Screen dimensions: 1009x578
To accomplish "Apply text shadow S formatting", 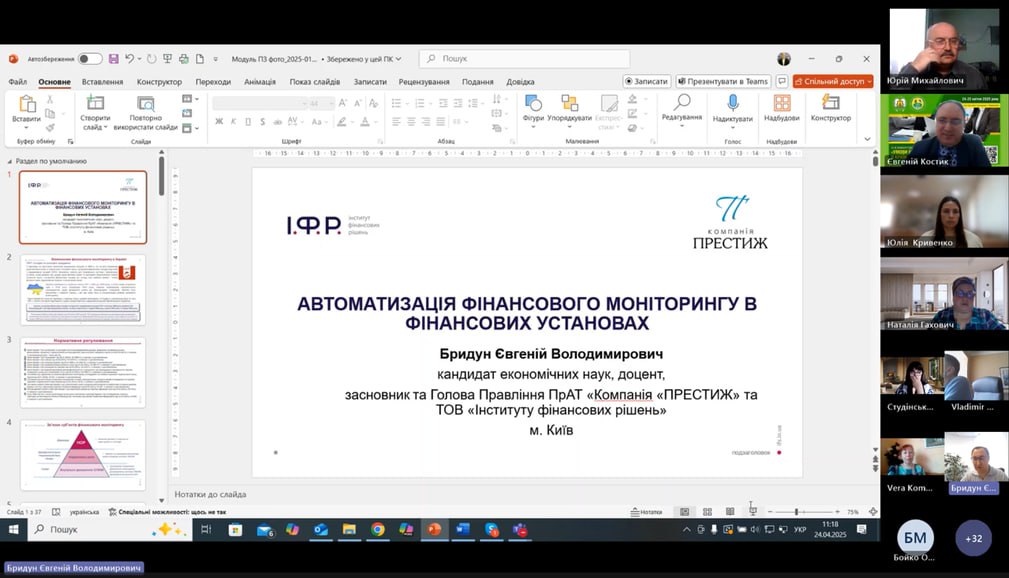I will (x=263, y=121).
